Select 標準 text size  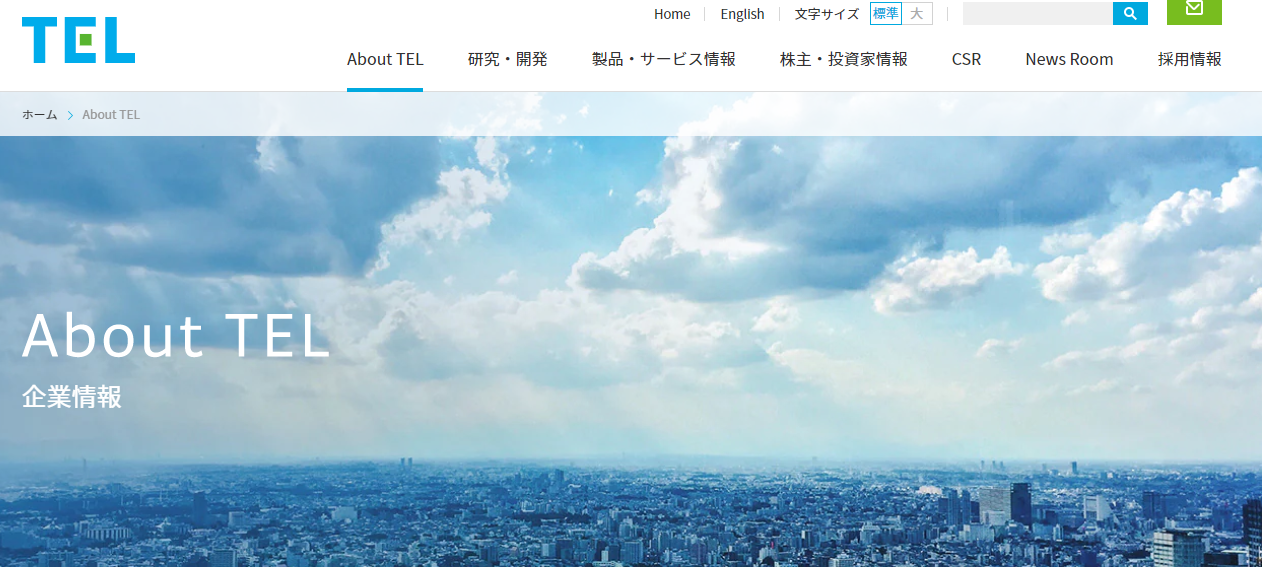coord(886,14)
